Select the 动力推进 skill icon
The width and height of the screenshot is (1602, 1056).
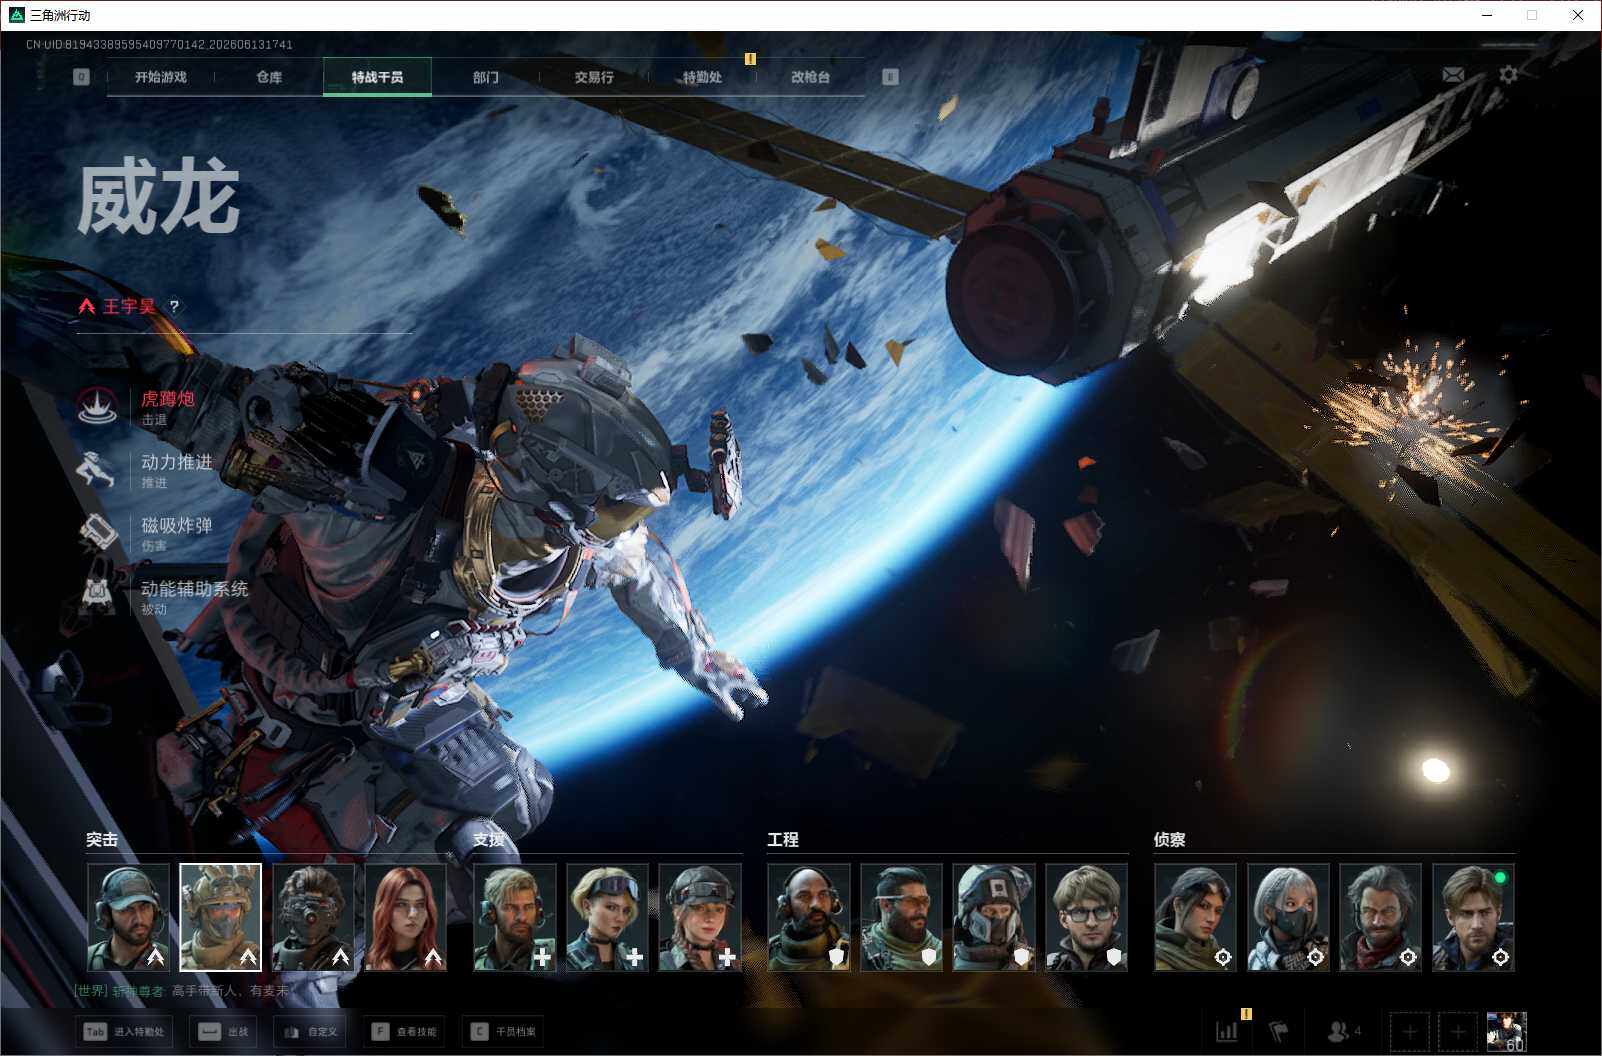coord(98,469)
